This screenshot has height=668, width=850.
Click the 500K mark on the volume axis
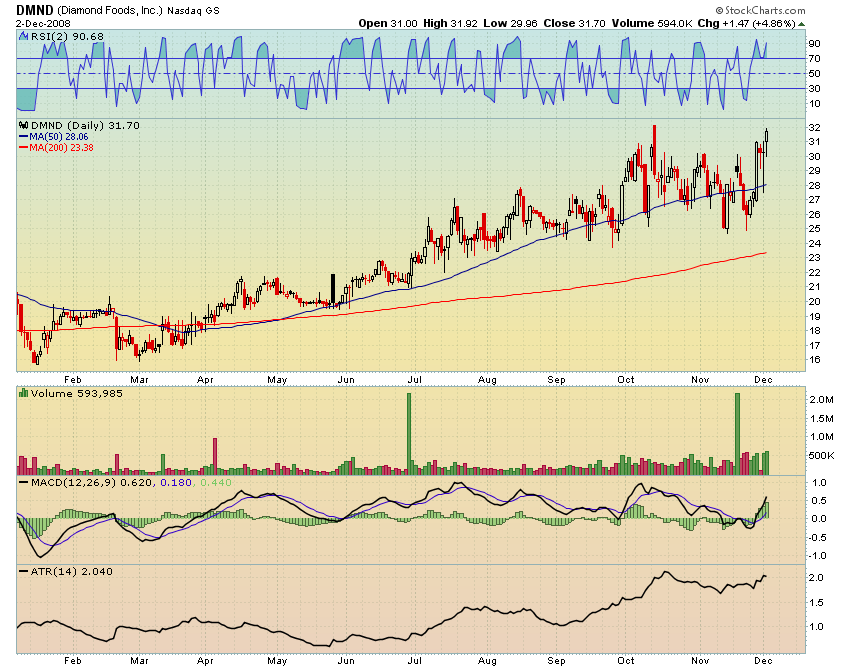click(821, 455)
